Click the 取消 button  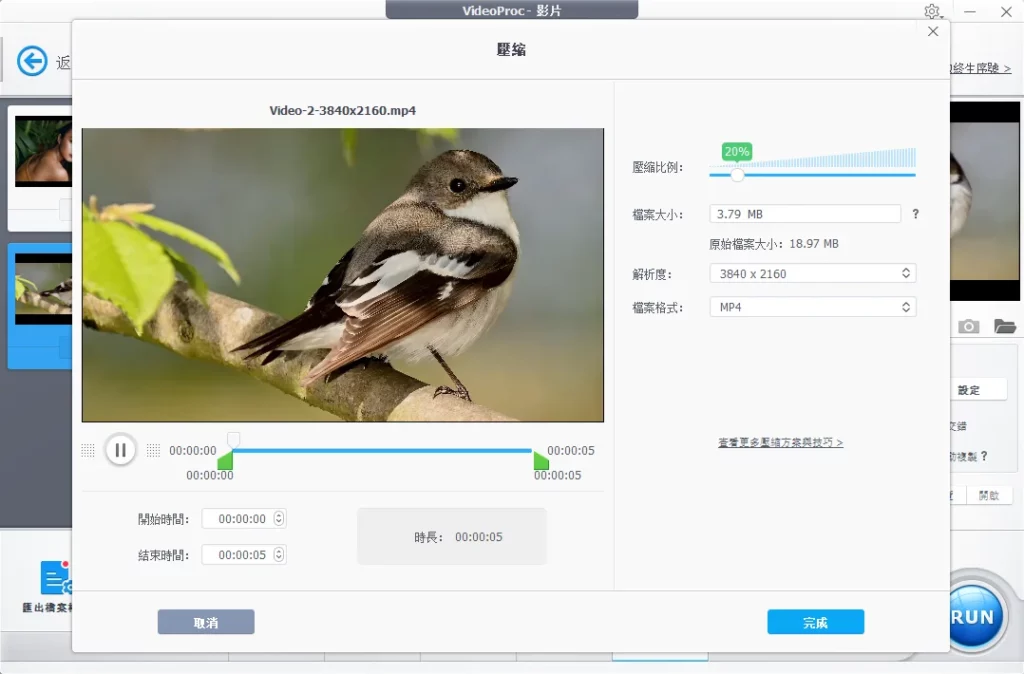(x=206, y=622)
